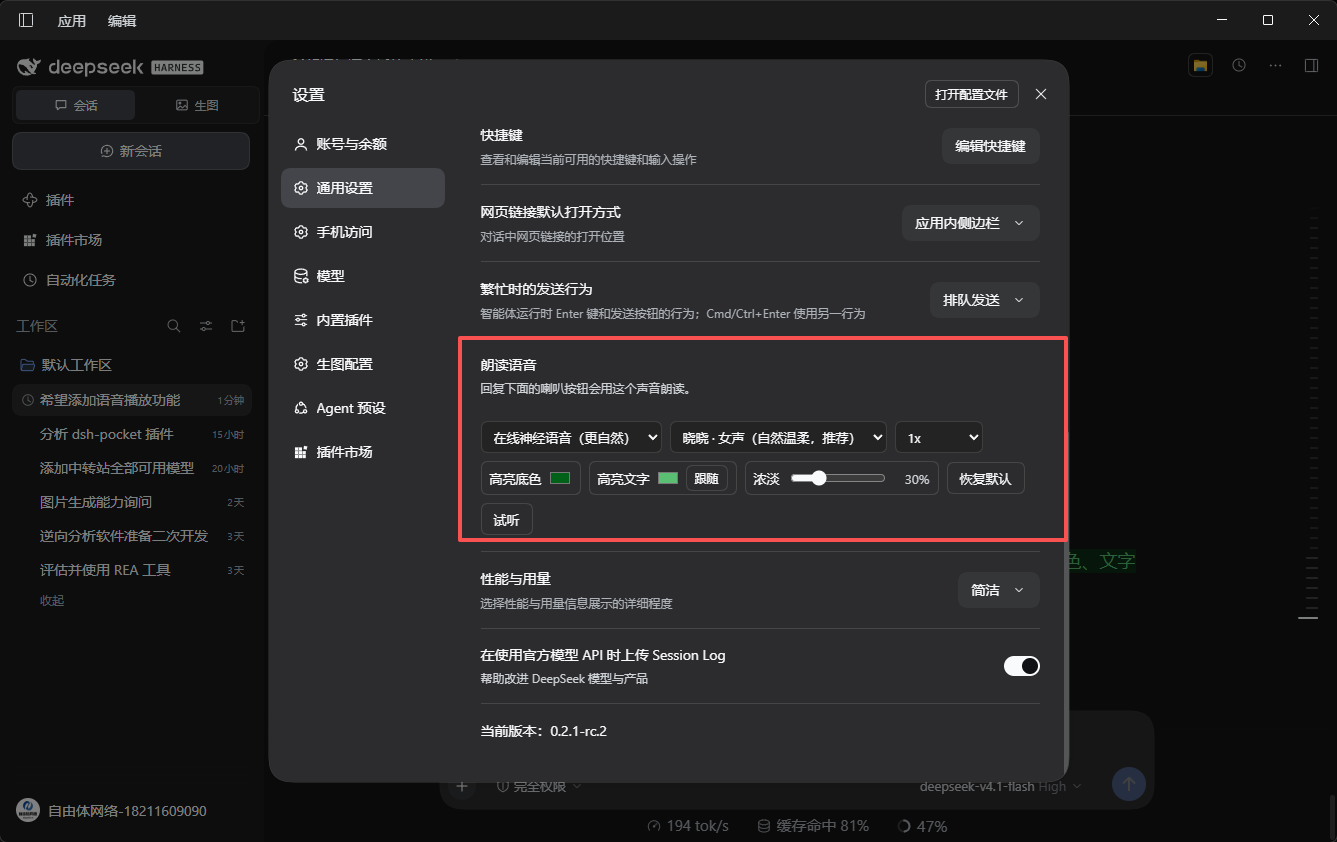Click the 高亮底色 dark green swatch
1337x842 pixels.
tap(560, 479)
